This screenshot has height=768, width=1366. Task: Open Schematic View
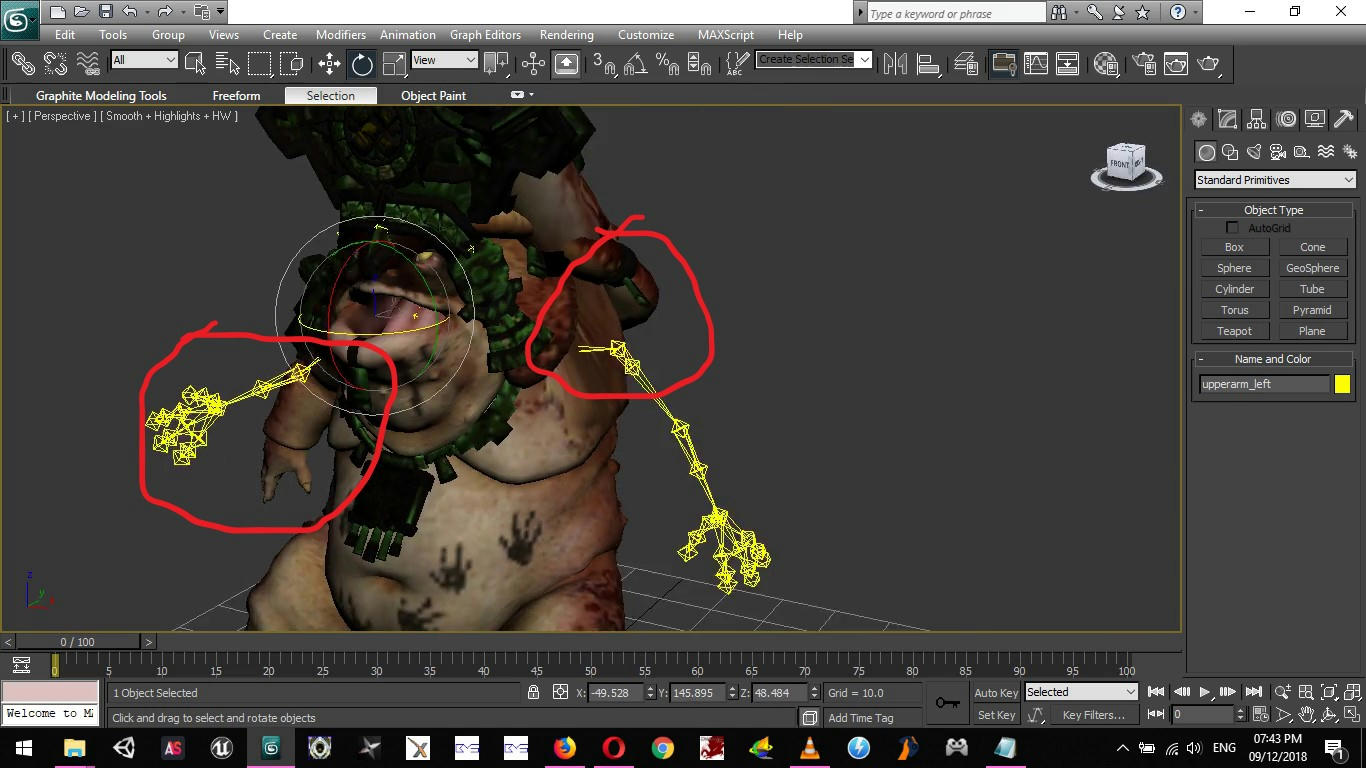1068,63
